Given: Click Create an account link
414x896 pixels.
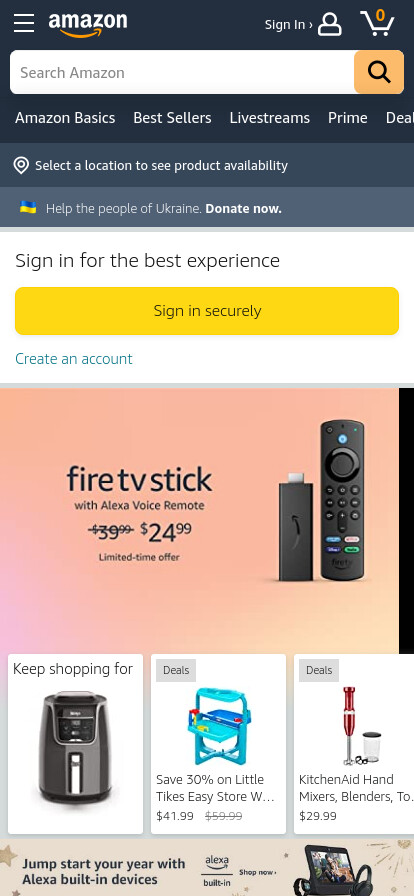Looking at the screenshot, I should (74, 359).
